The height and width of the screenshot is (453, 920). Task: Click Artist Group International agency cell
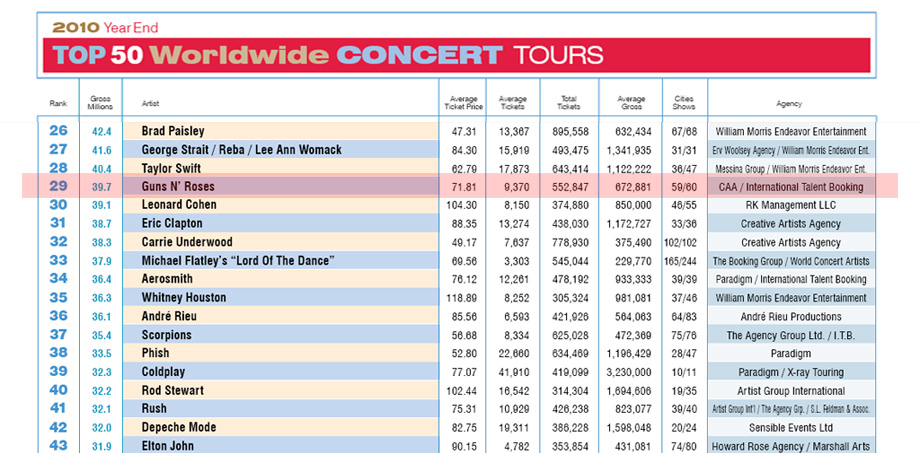point(791,391)
